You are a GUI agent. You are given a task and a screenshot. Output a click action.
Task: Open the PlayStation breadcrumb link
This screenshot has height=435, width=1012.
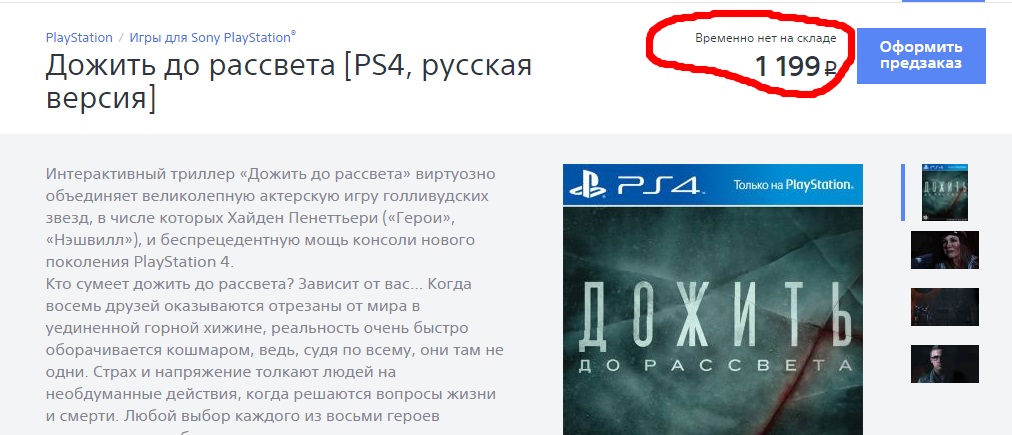pos(79,37)
